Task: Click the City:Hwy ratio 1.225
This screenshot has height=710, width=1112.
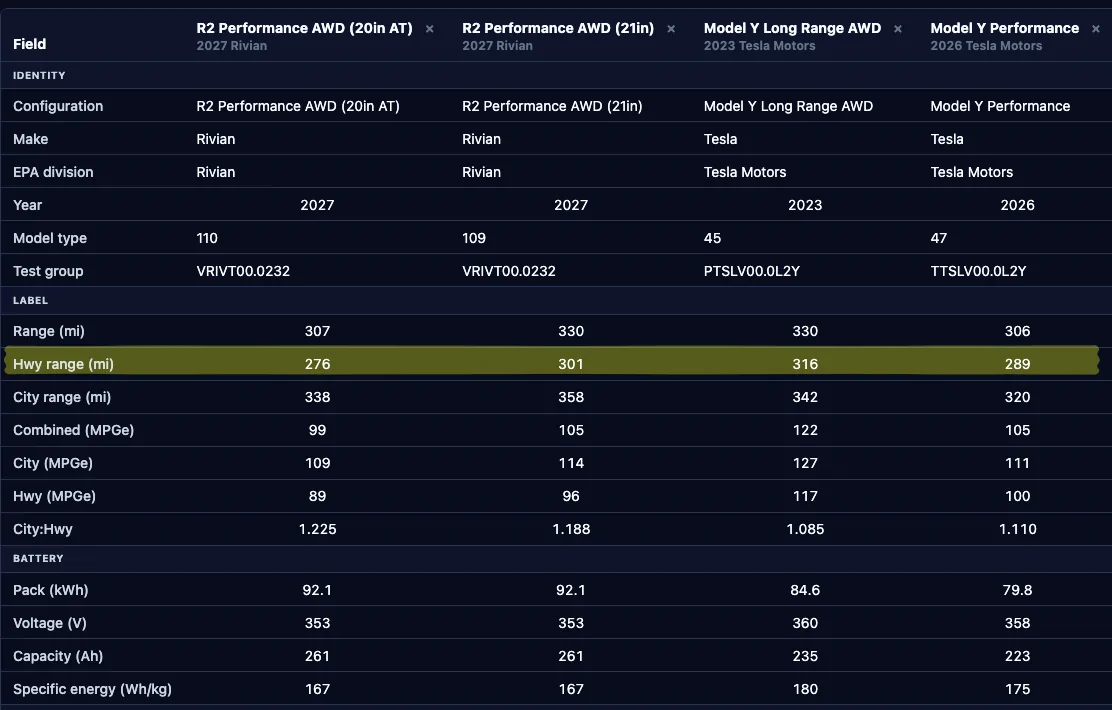Action: click(x=317, y=528)
